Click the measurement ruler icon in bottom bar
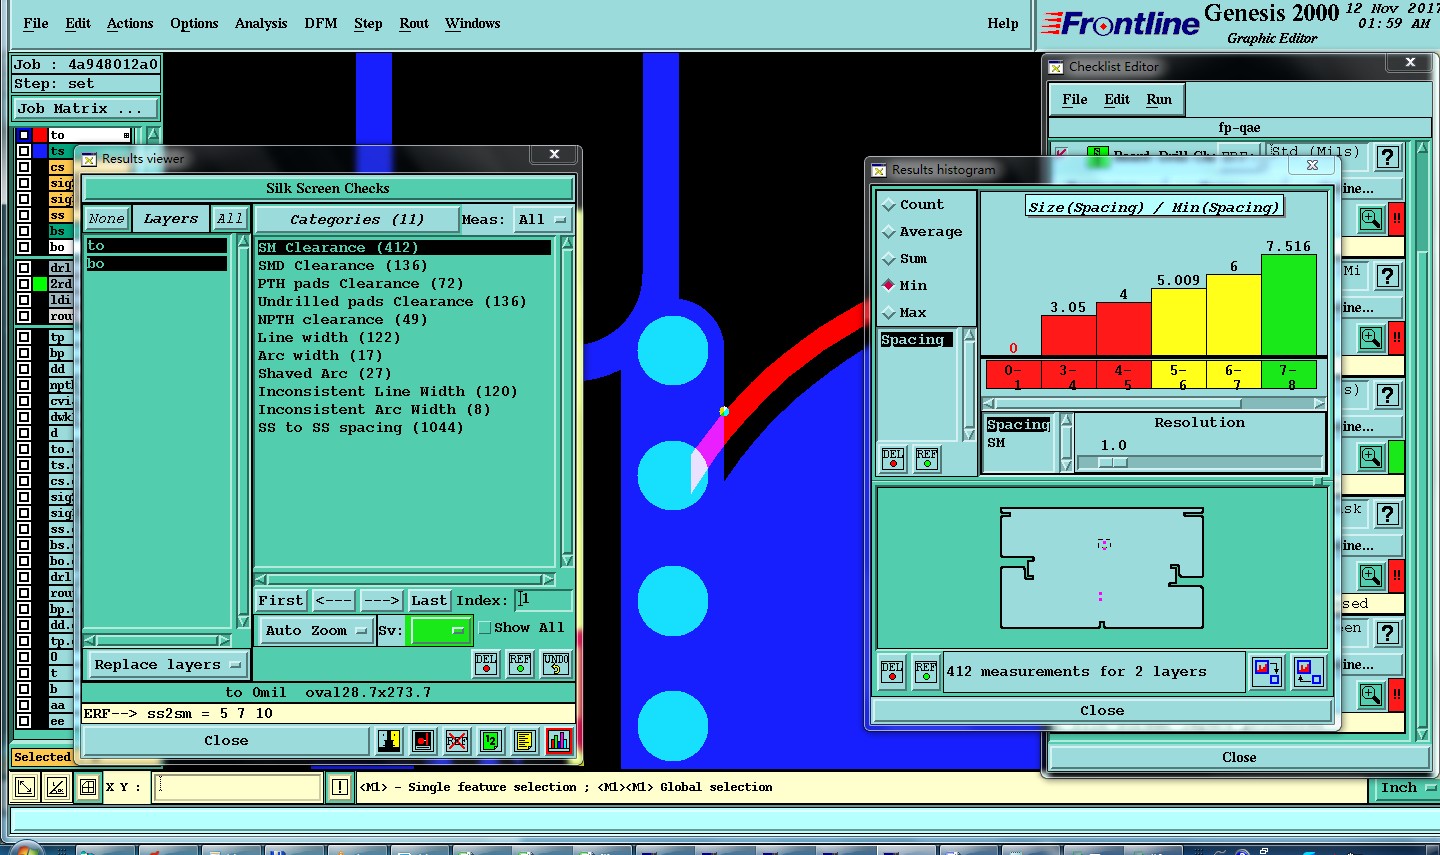The height and width of the screenshot is (855, 1440). click(x=57, y=787)
